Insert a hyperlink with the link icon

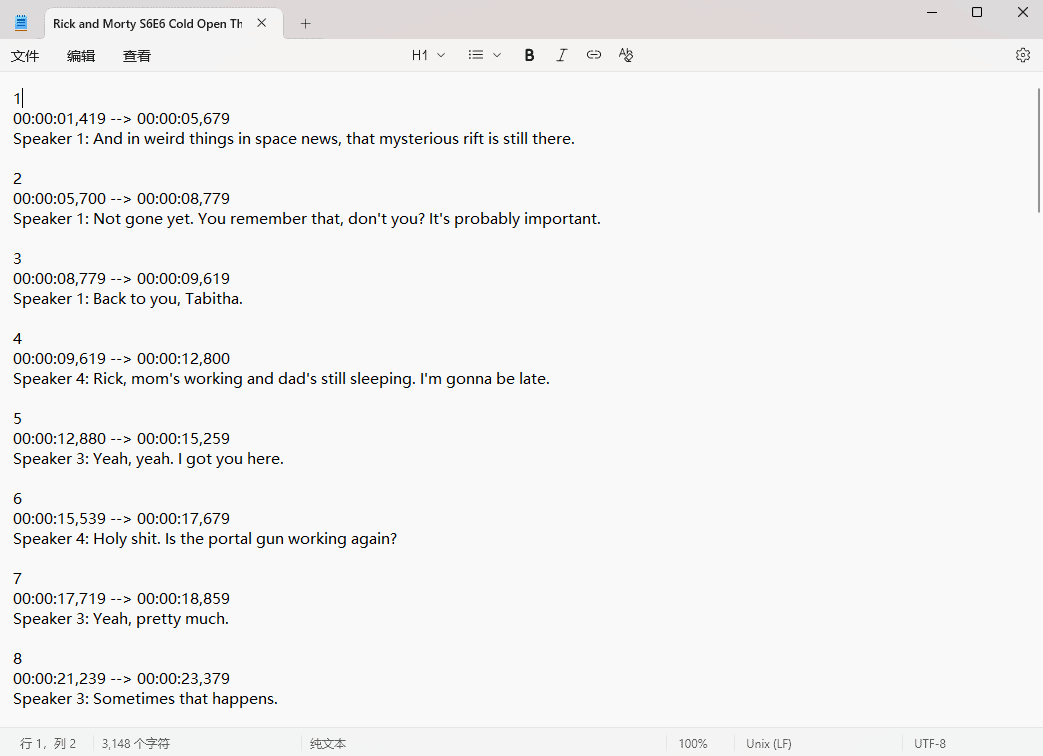594,56
